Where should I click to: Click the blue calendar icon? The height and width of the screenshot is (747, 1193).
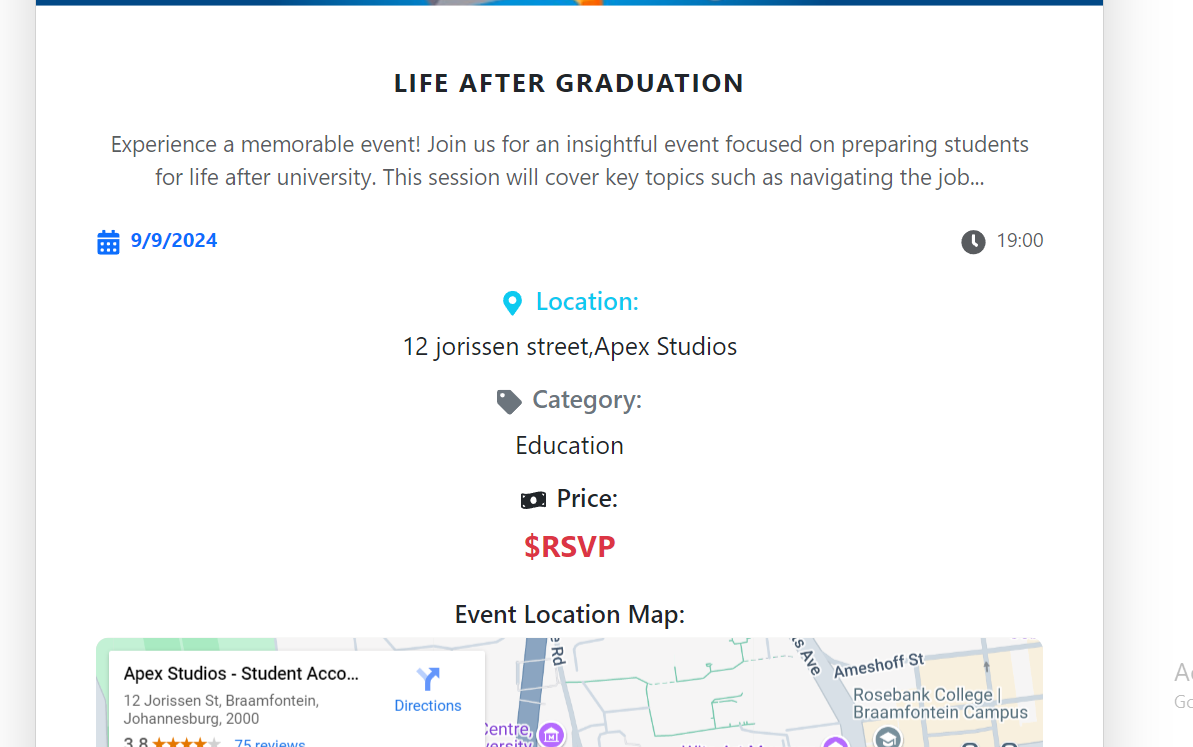click(108, 242)
